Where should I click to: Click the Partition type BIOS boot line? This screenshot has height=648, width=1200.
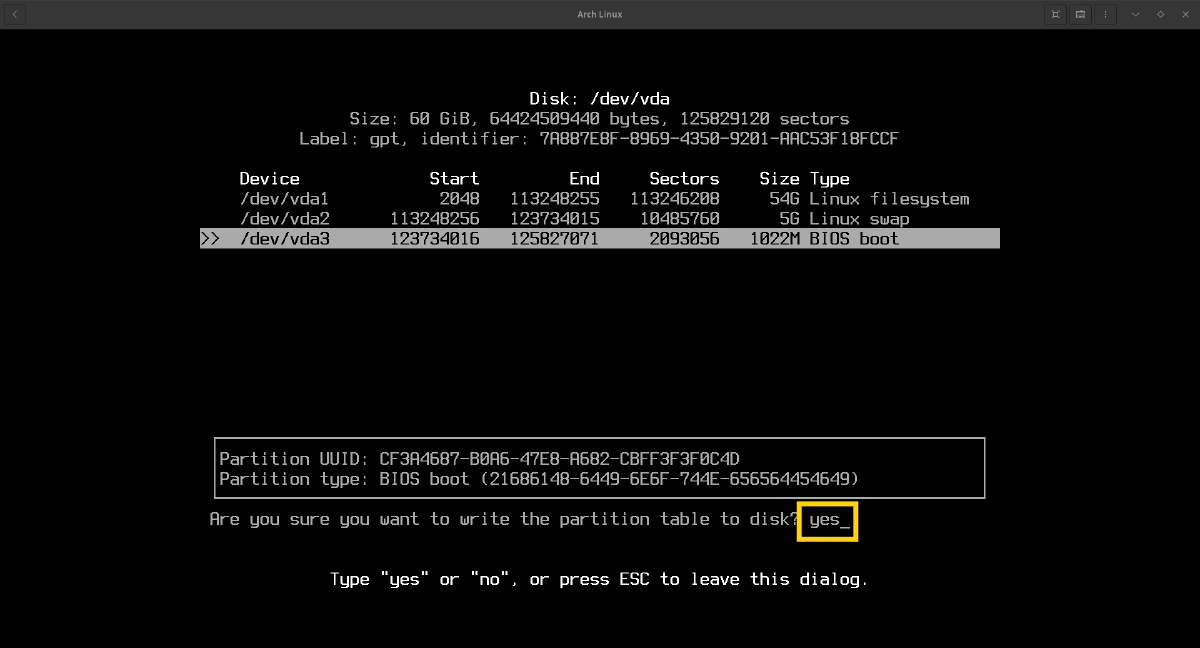pyautogui.click(x=539, y=479)
